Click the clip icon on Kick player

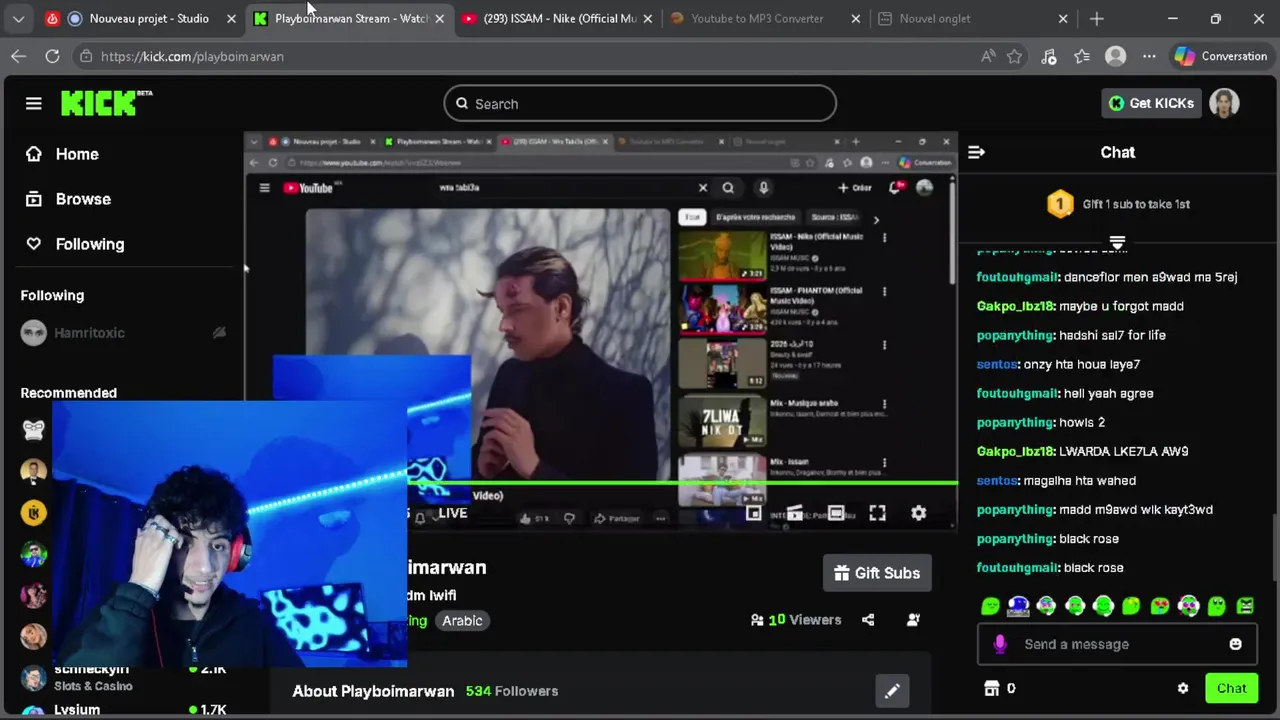pyautogui.click(x=795, y=513)
